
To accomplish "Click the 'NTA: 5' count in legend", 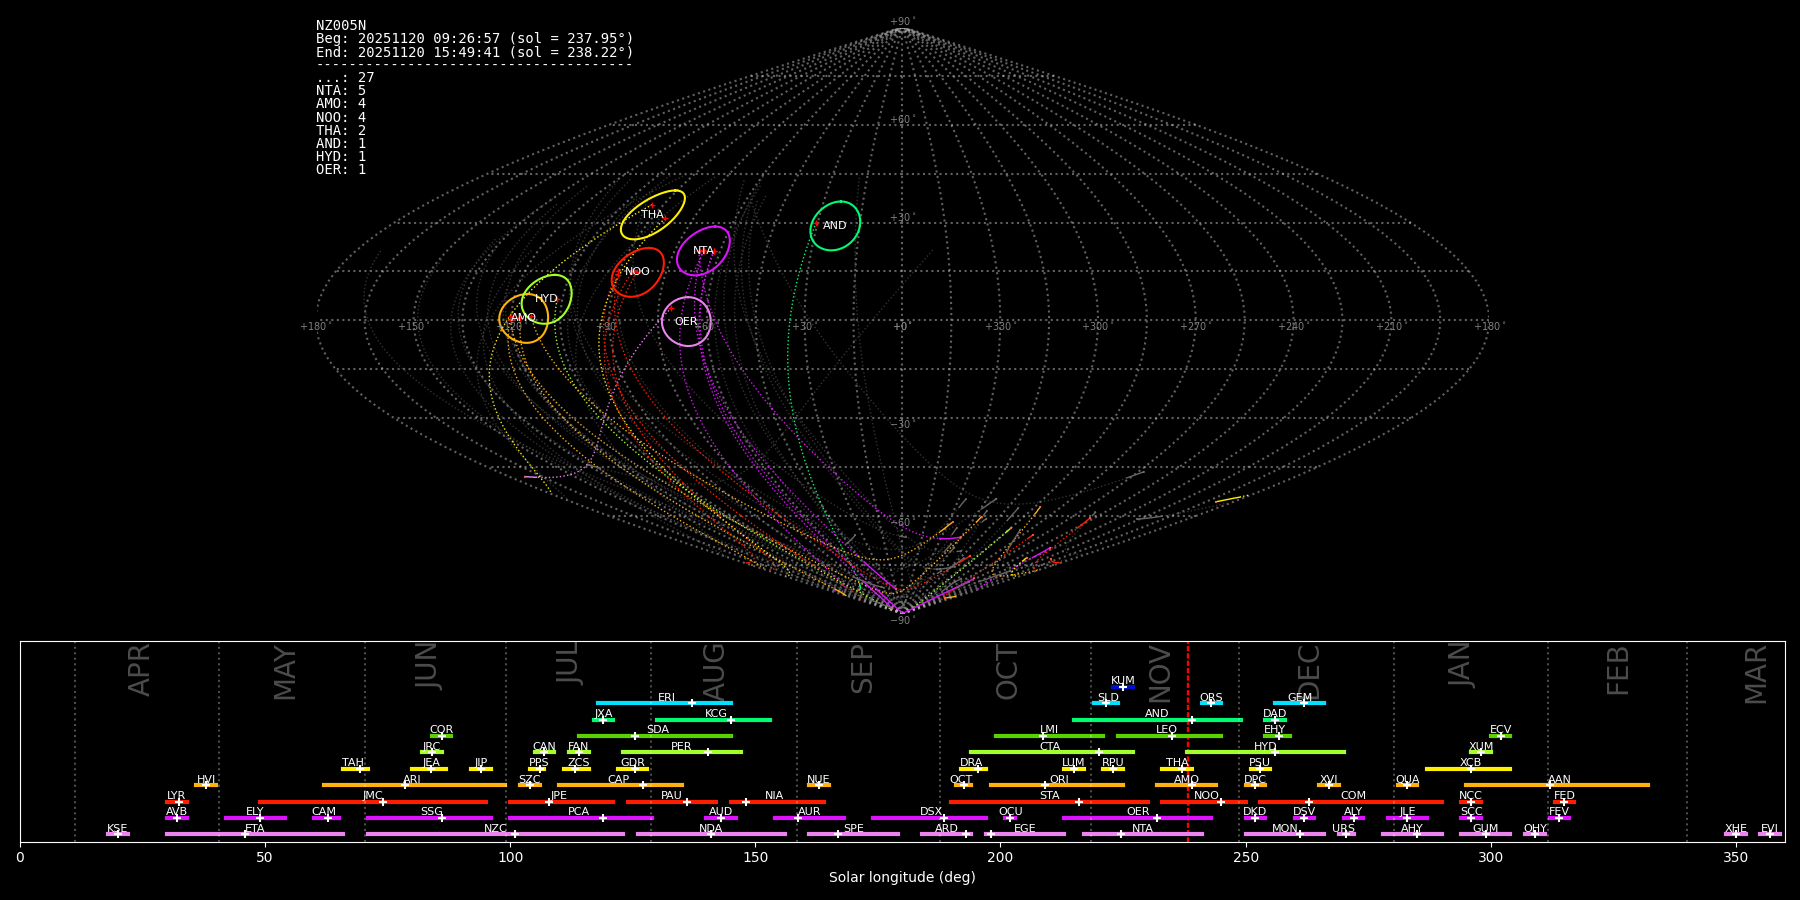I will click(x=341, y=91).
